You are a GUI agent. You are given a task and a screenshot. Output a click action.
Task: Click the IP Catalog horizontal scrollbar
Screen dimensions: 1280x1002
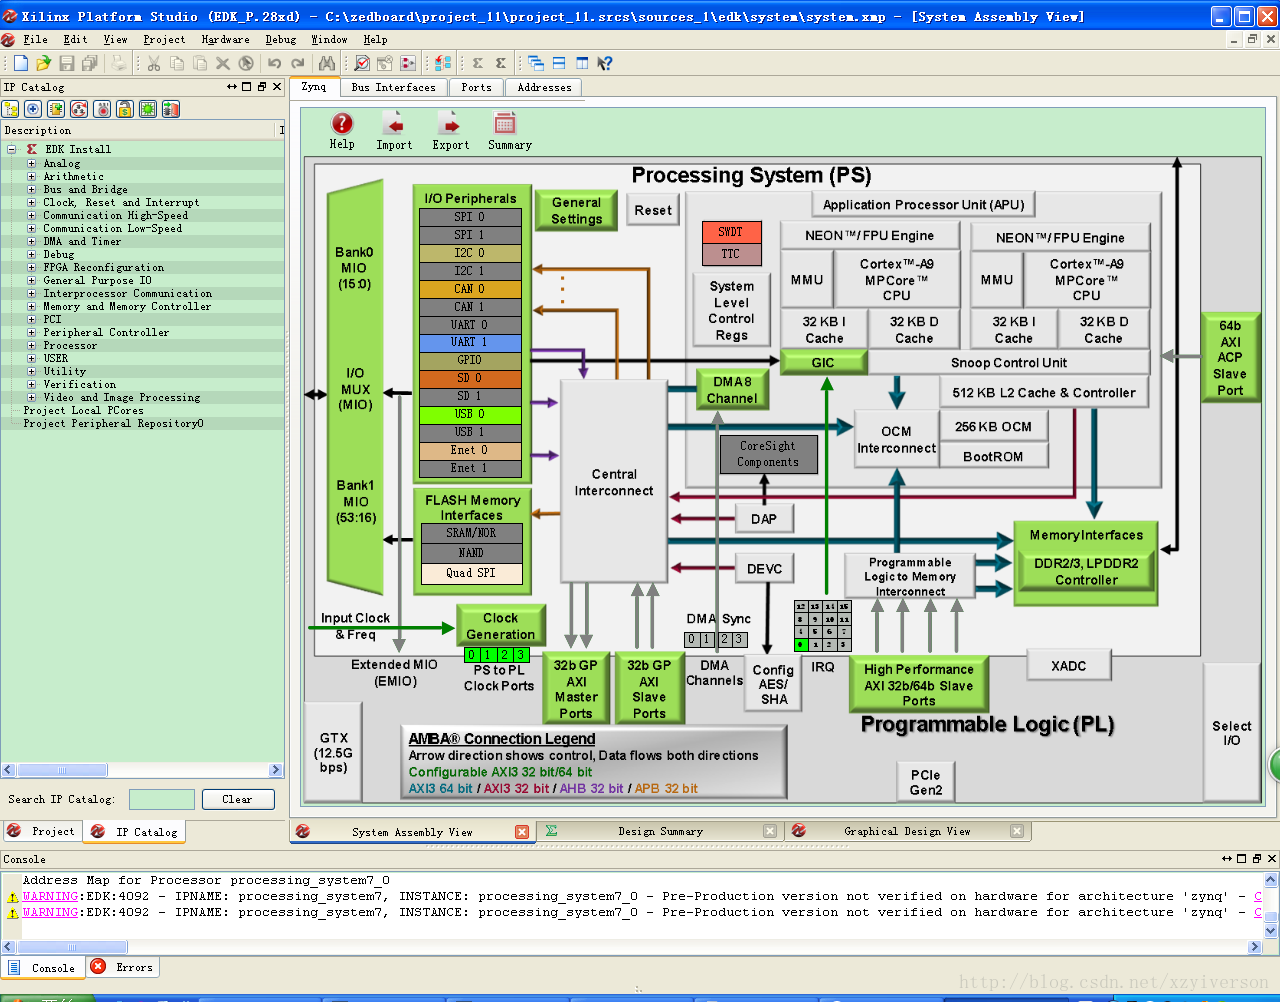coord(143,770)
